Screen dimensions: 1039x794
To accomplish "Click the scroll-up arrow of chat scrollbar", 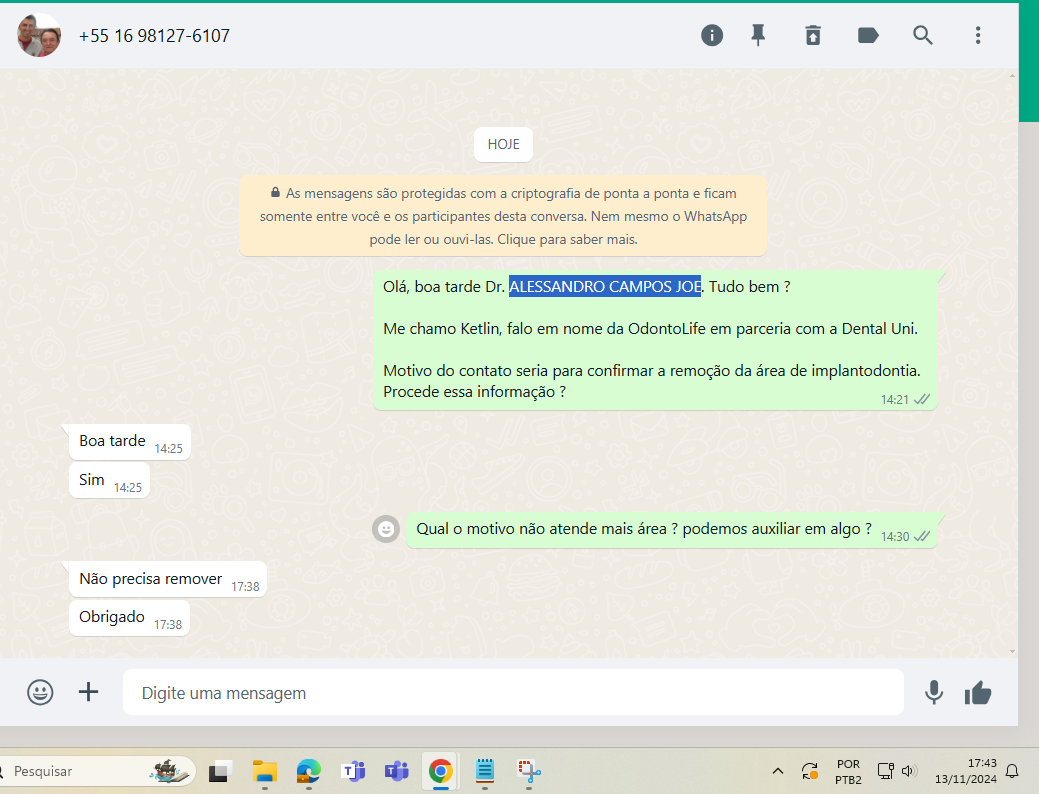I will 1012,76.
